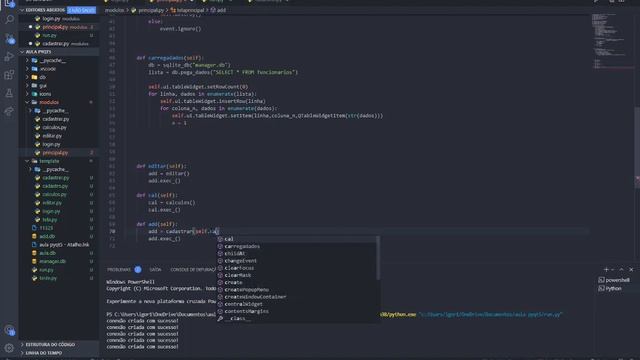
Task: Switch to the SAÍDA panel tab
Action: click(x=155, y=269)
